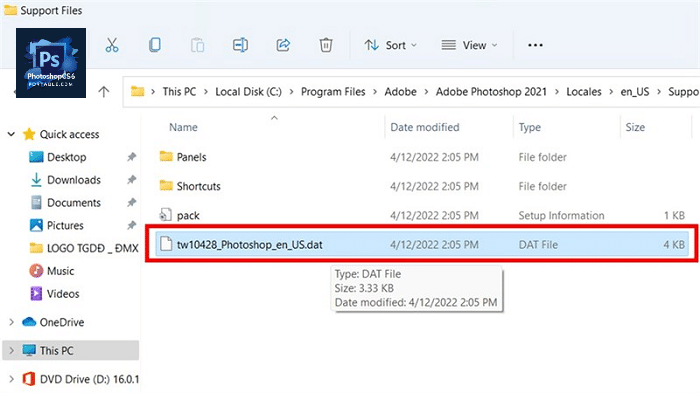Click 4 KB size of DAT file
The height and width of the screenshot is (393, 700).
[674, 245]
